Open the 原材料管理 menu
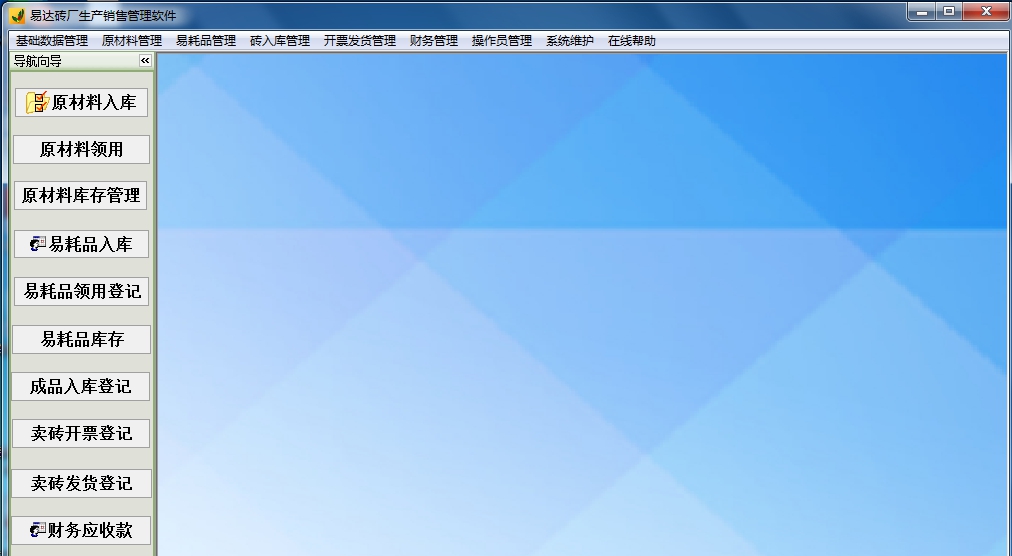This screenshot has width=1012, height=556. click(132, 41)
